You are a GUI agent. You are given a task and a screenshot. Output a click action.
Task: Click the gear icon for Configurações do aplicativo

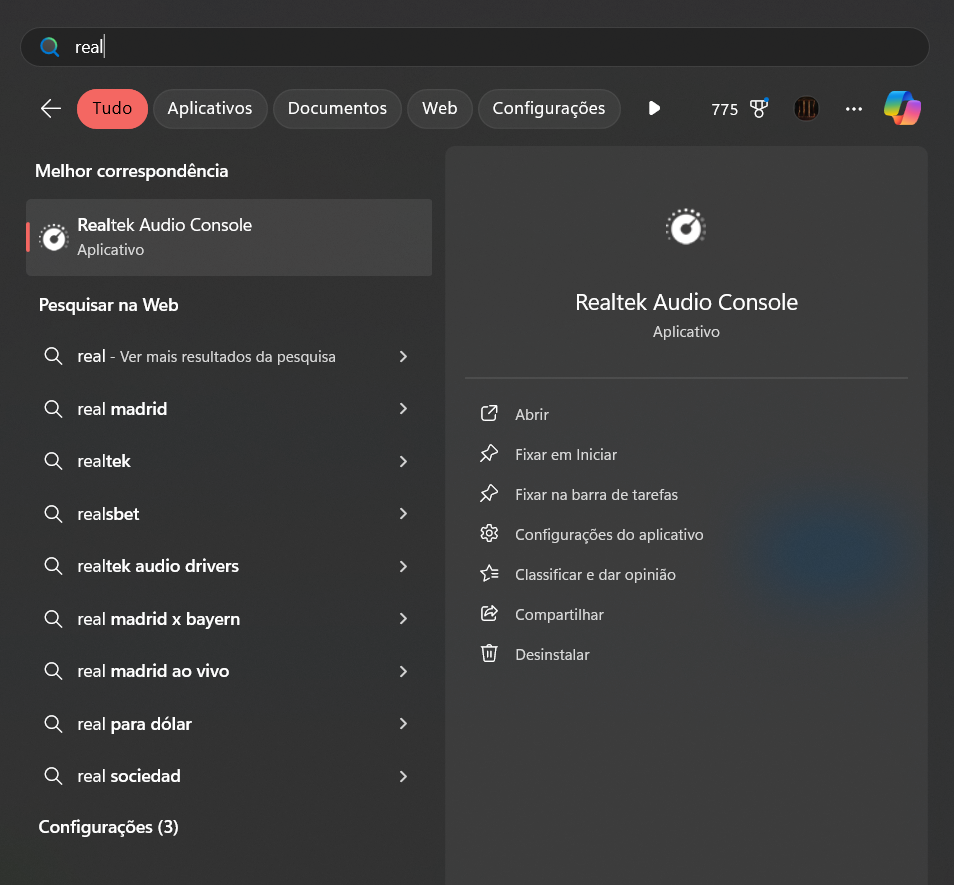tap(489, 534)
